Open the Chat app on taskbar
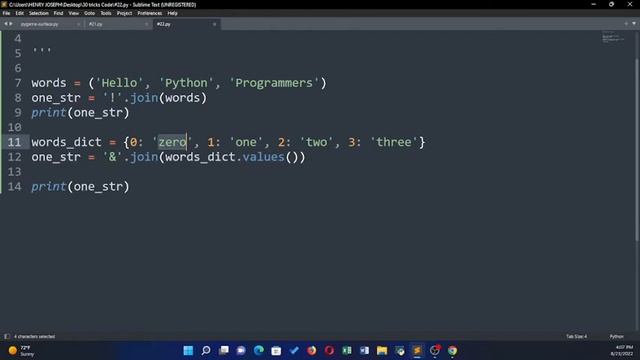 (241, 350)
